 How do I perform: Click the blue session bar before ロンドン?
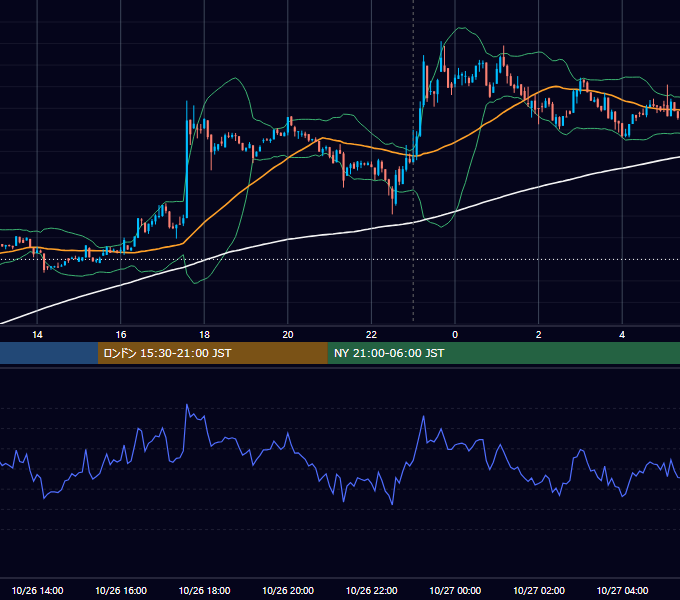coord(49,353)
